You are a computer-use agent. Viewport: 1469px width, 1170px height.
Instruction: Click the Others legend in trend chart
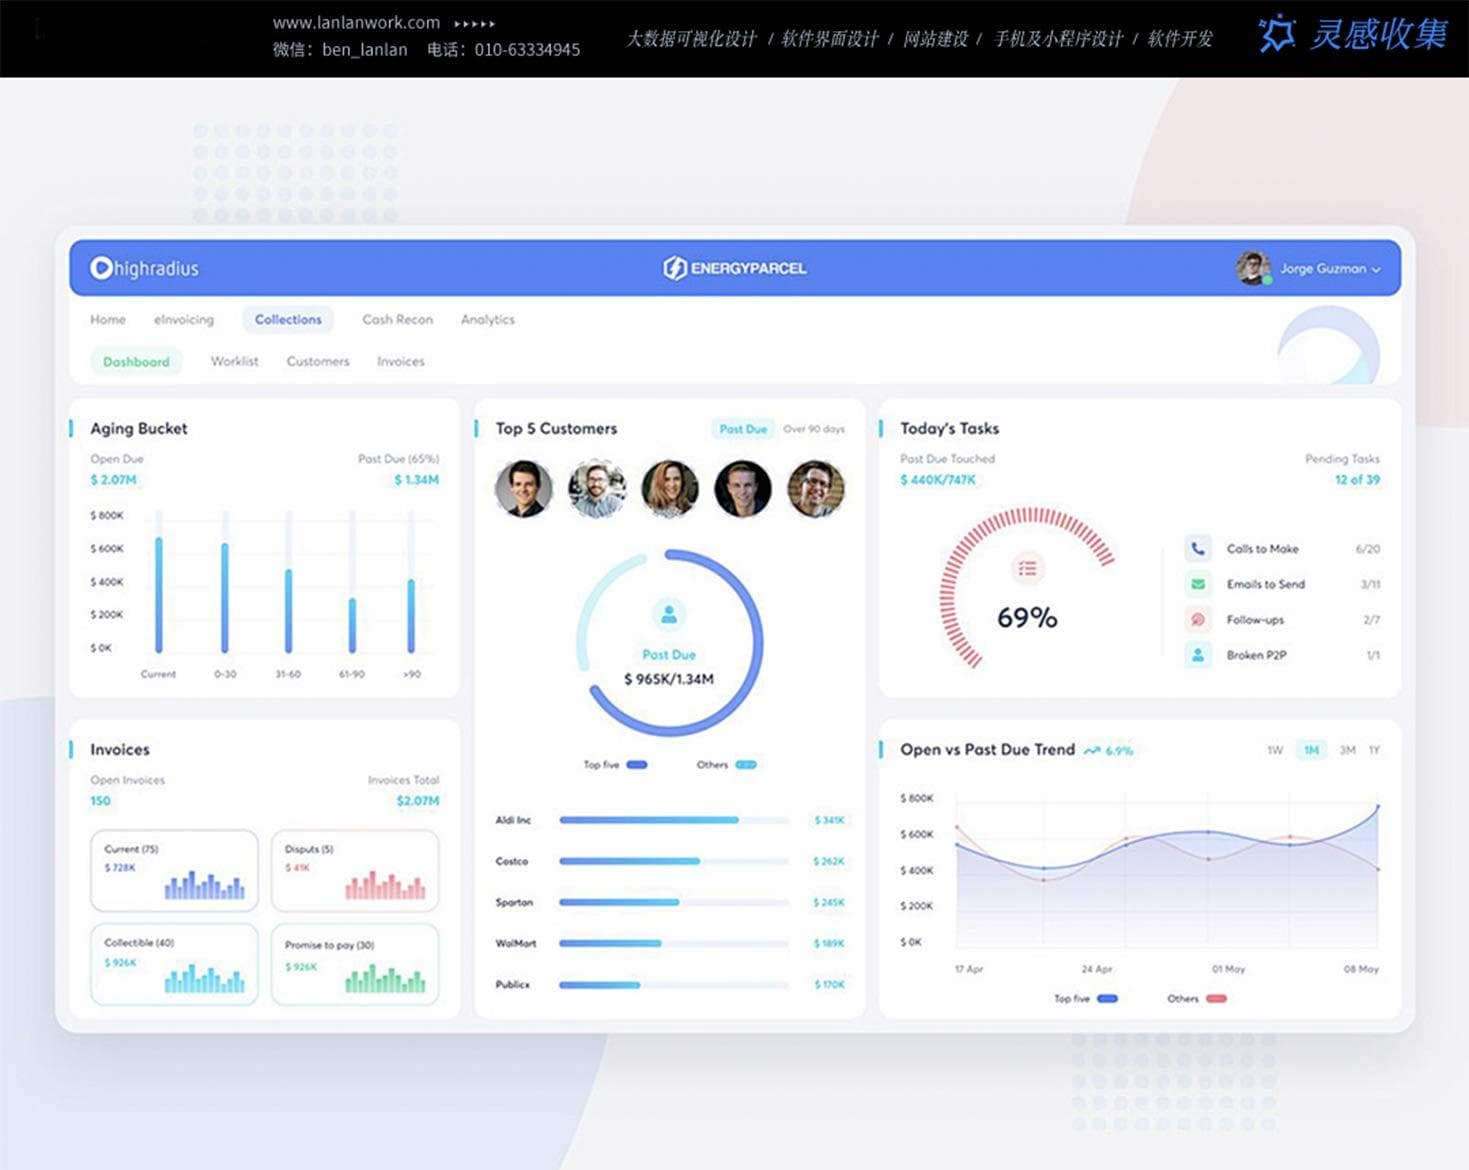coord(1197,999)
